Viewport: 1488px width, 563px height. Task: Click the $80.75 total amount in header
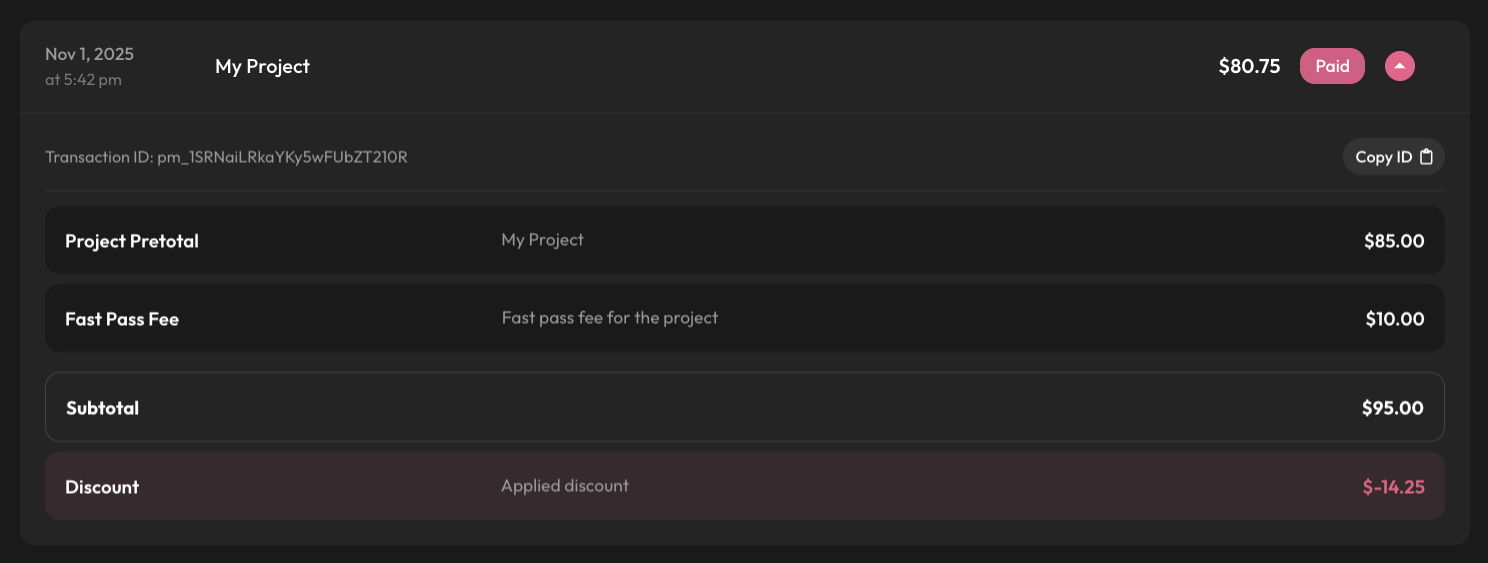tap(1249, 66)
